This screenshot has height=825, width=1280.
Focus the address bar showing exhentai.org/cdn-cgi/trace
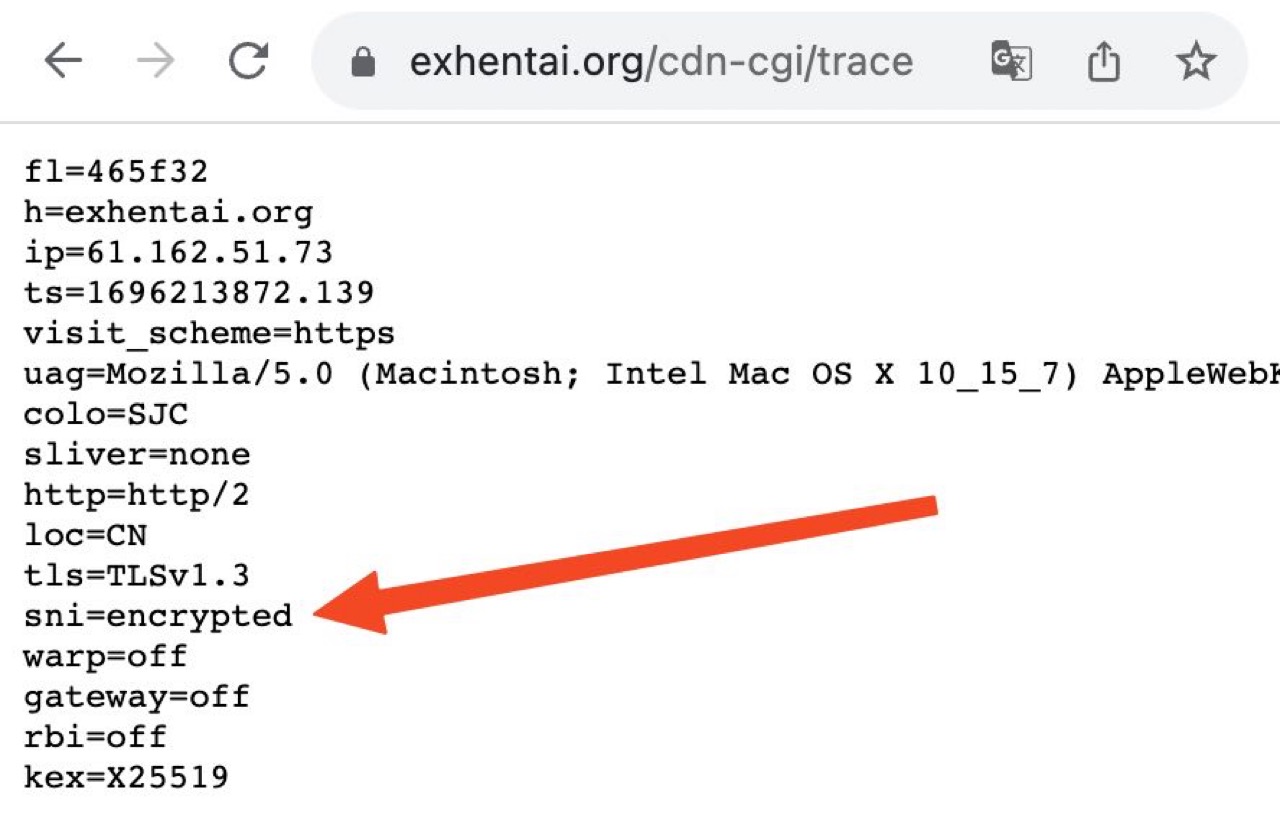pos(661,63)
